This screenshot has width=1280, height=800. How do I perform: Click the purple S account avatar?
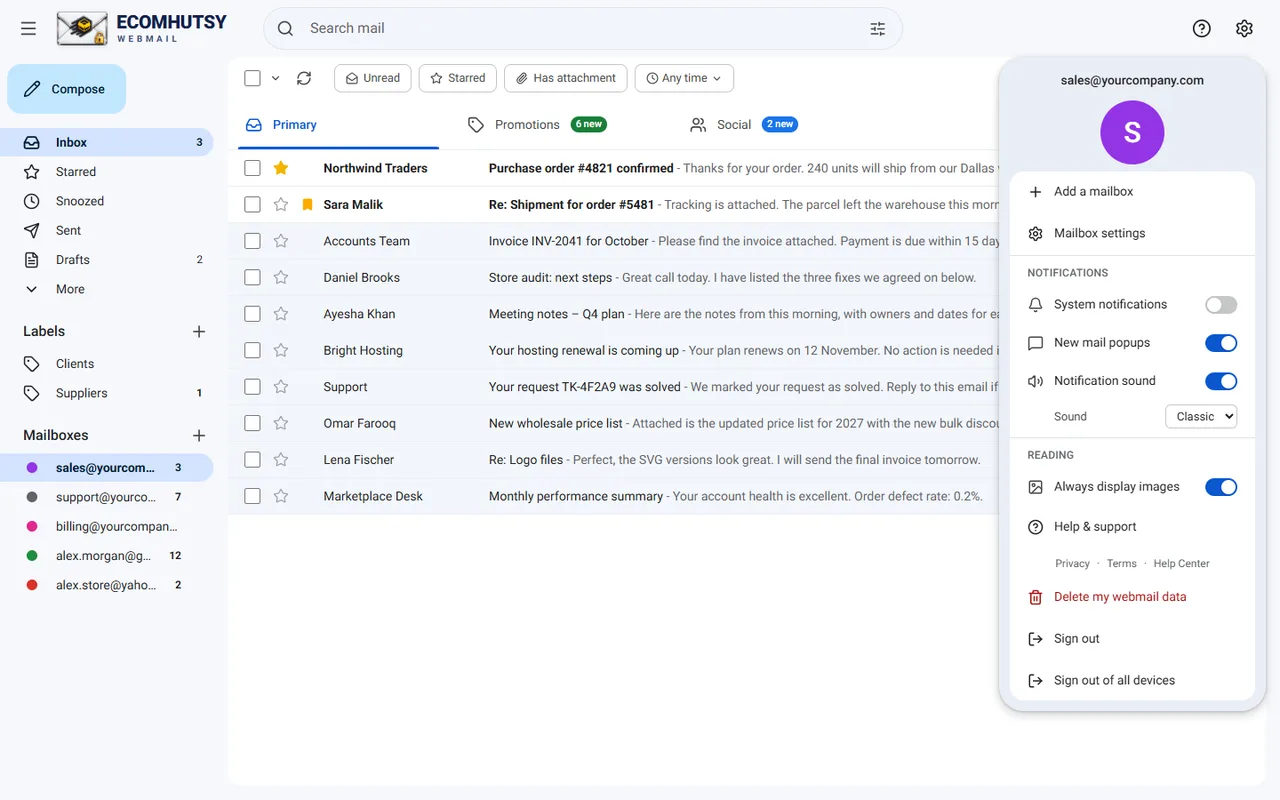1132,132
